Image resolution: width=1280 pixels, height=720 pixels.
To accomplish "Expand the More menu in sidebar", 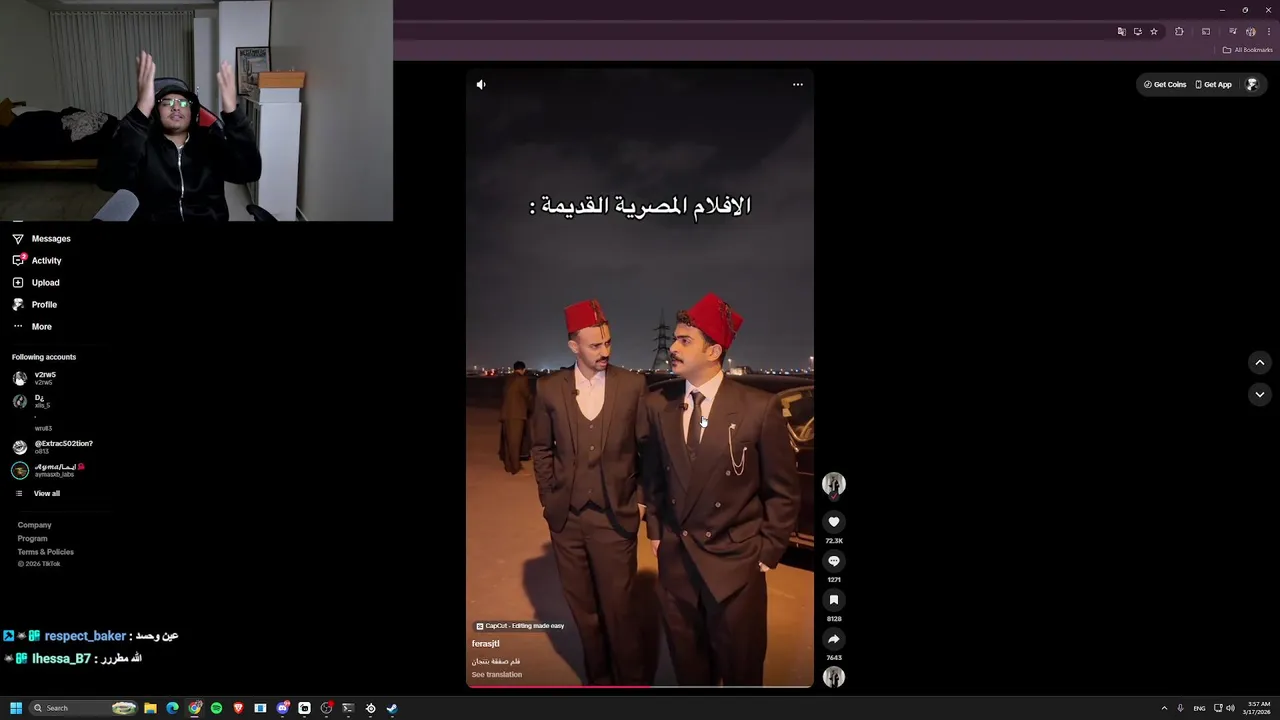I will point(32,327).
